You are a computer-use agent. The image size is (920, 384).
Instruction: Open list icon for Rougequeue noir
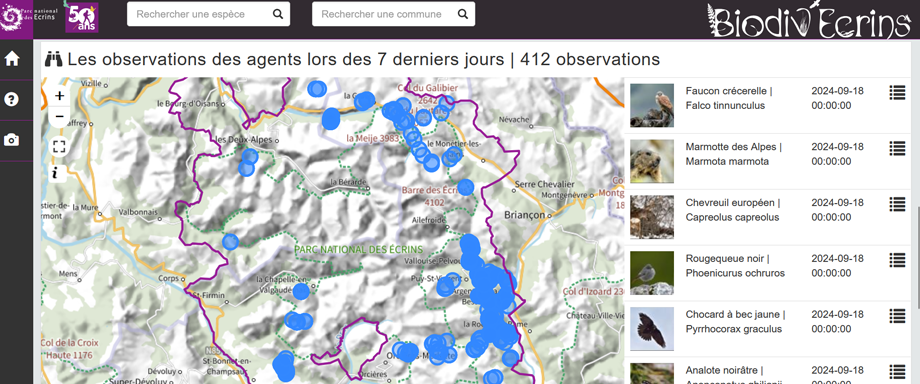pos(897,260)
